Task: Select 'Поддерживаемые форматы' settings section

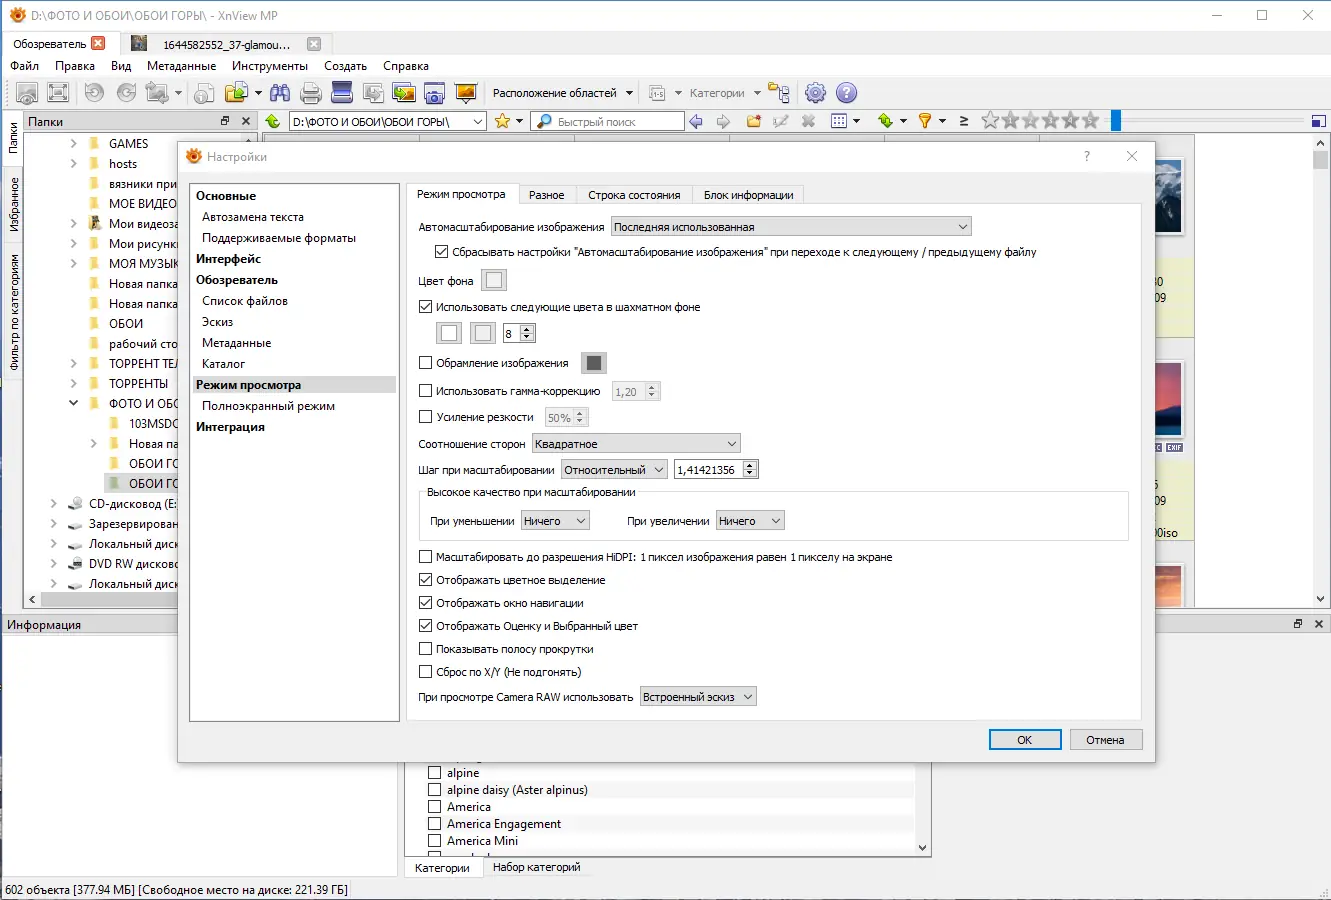Action: [279, 238]
